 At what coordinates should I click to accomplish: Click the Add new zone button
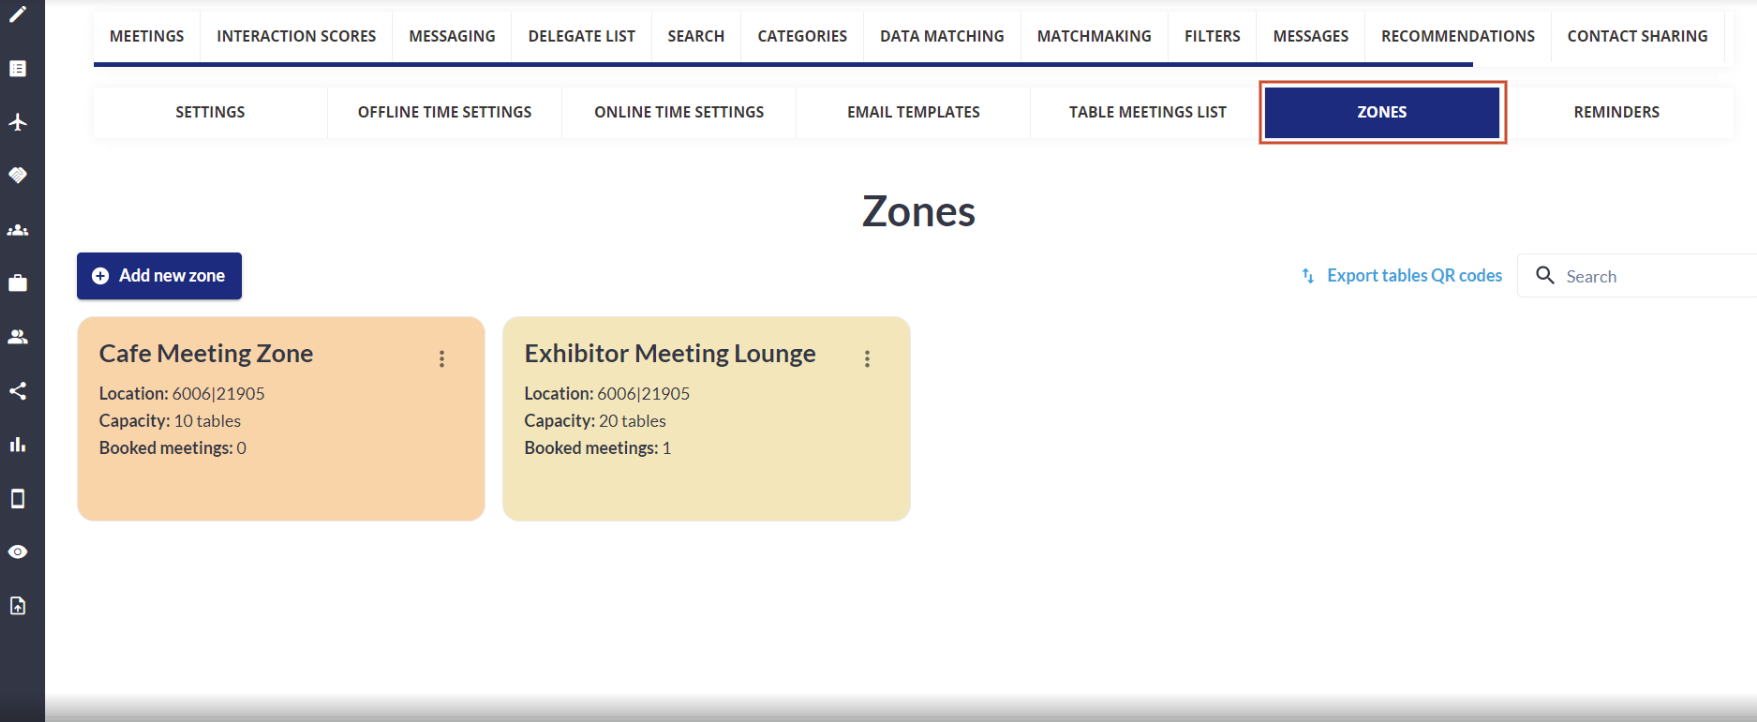pyautogui.click(x=159, y=276)
